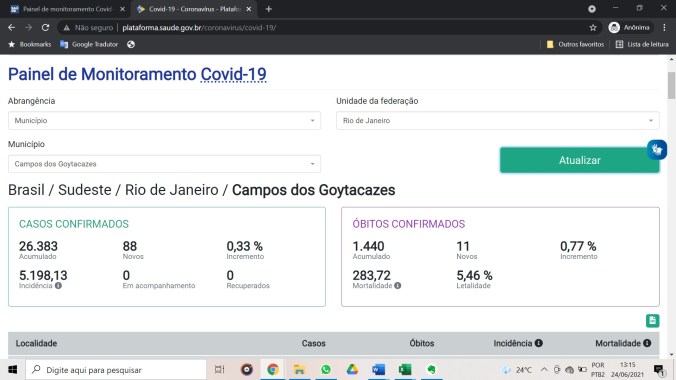Open the notification center icon

659,370
